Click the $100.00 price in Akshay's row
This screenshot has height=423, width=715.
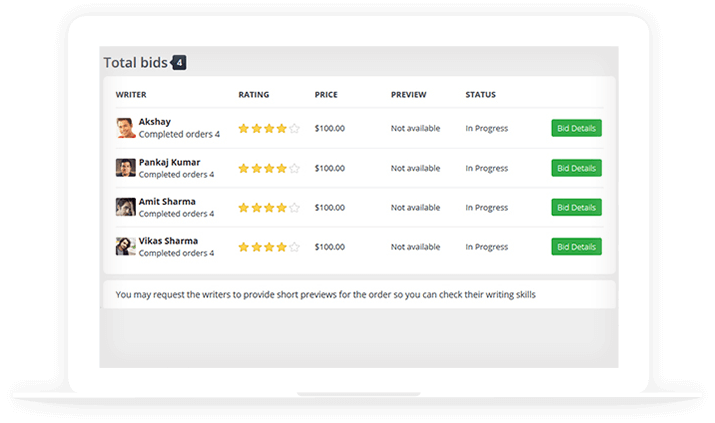[330, 129]
